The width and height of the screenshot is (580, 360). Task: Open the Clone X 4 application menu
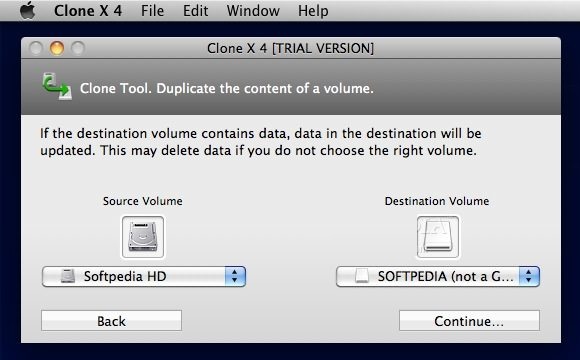(88, 11)
